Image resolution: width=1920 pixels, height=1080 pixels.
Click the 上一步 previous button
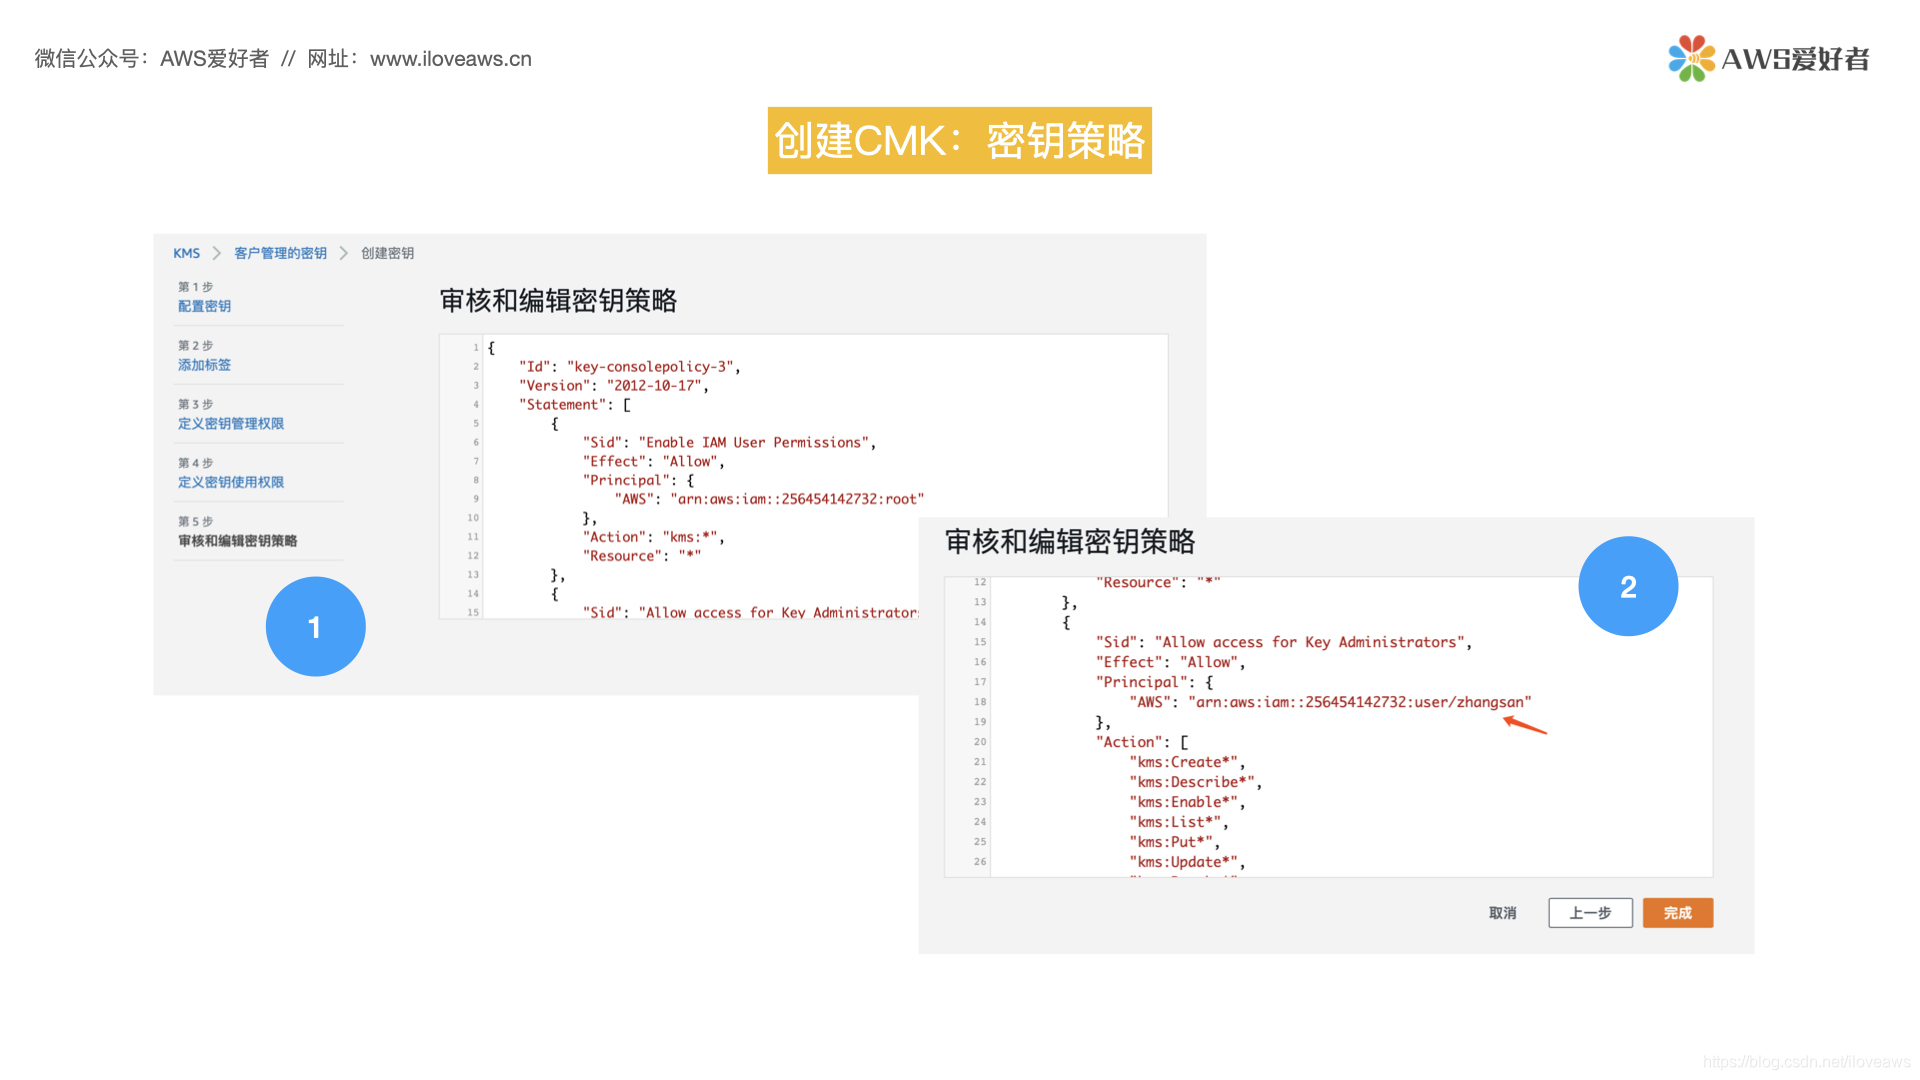[x=1590, y=913]
